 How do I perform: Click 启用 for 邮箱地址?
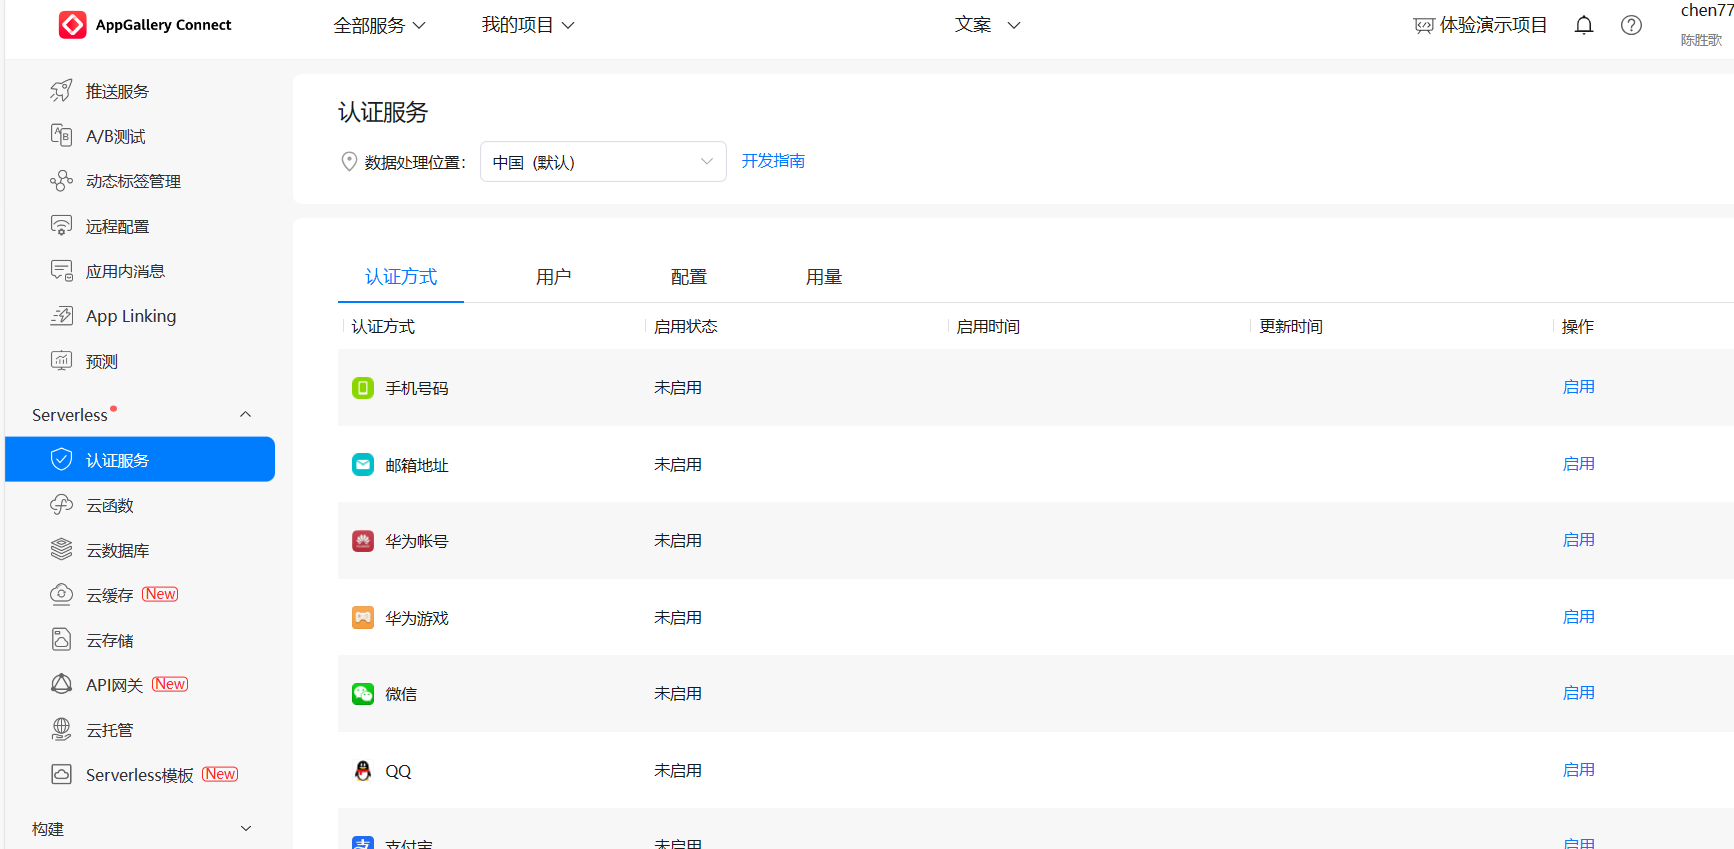point(1579,464)
